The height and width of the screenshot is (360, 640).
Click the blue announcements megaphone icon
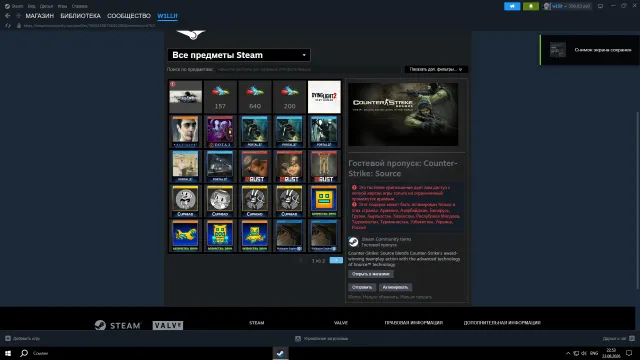tap(512, 6)
